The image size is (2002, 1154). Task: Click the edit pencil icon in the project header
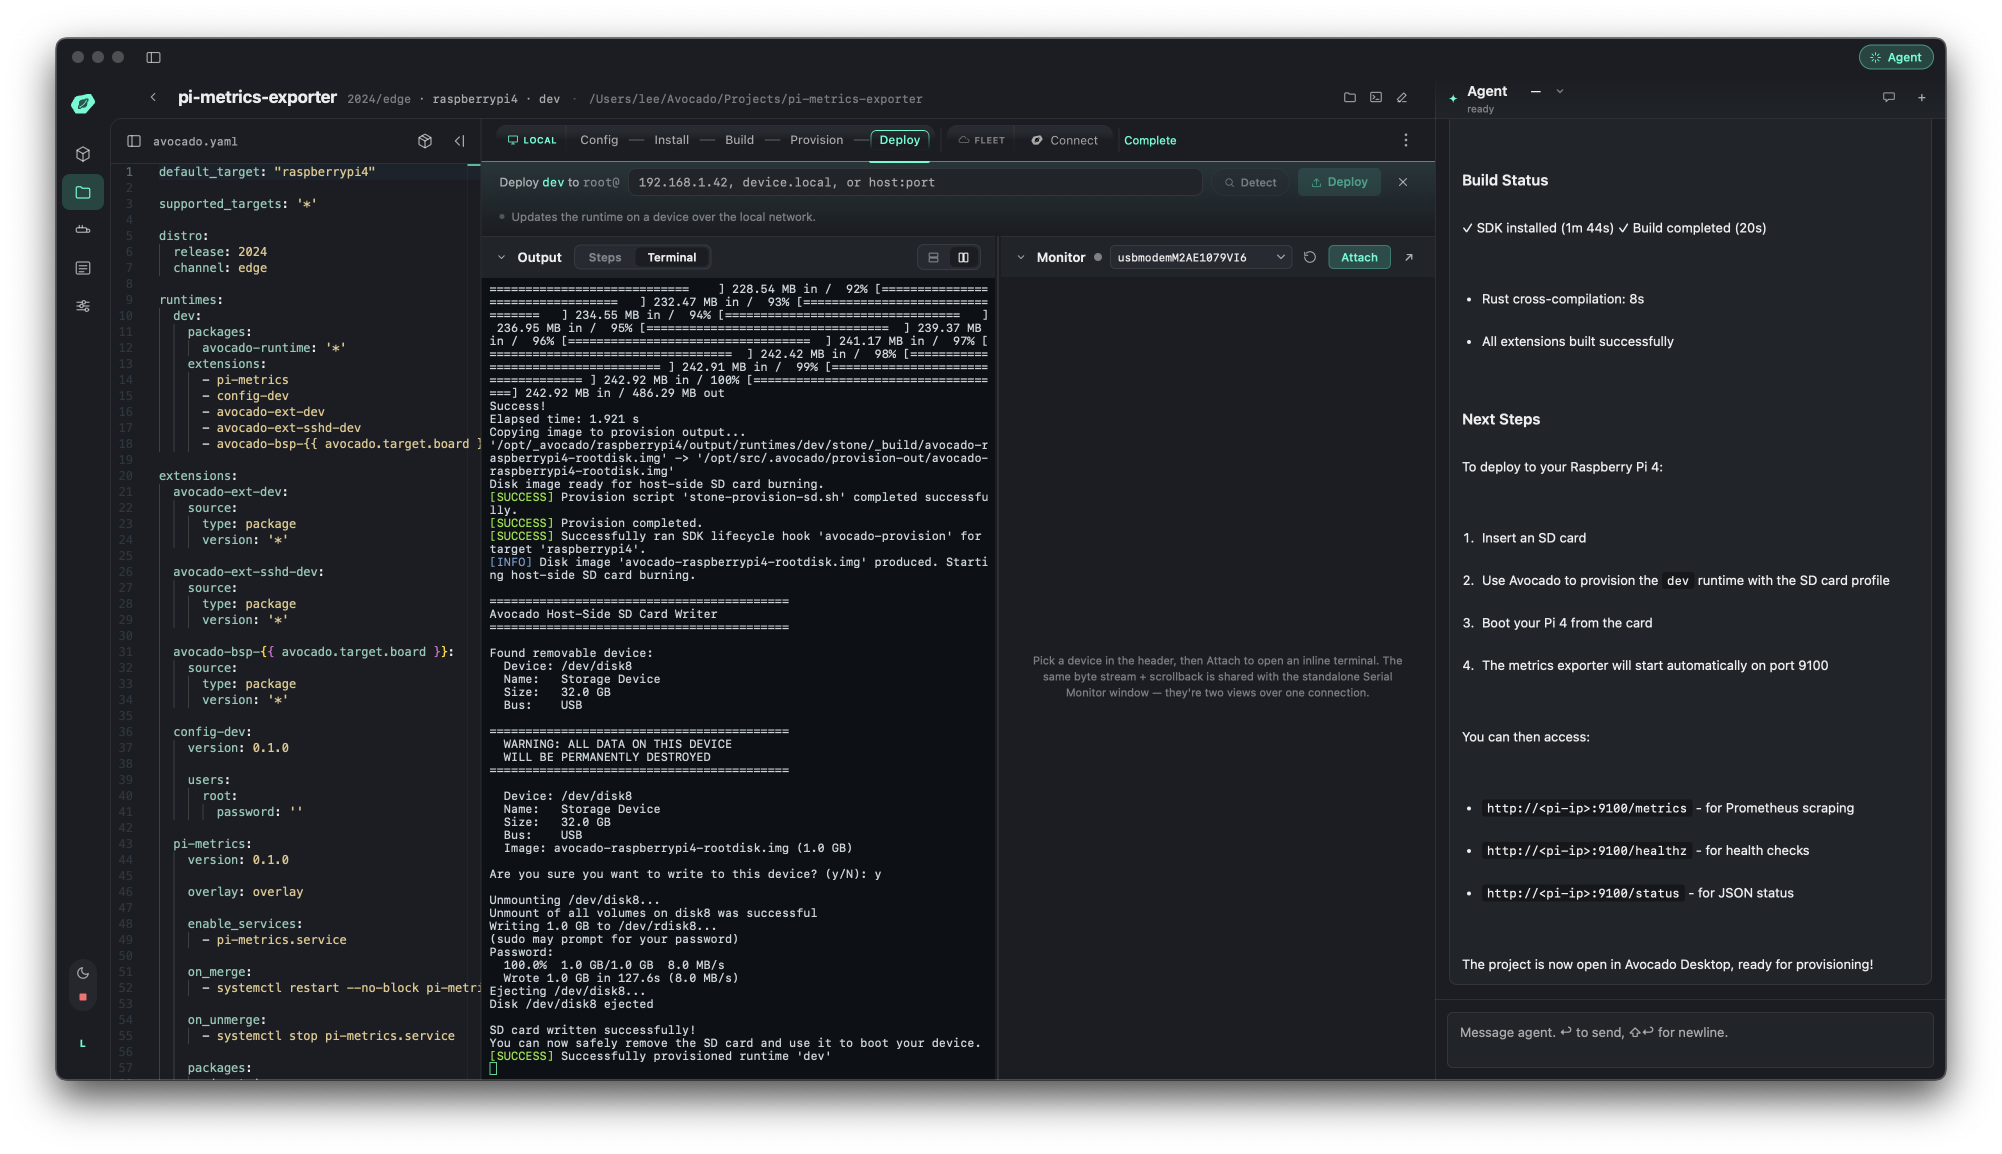1402,97
